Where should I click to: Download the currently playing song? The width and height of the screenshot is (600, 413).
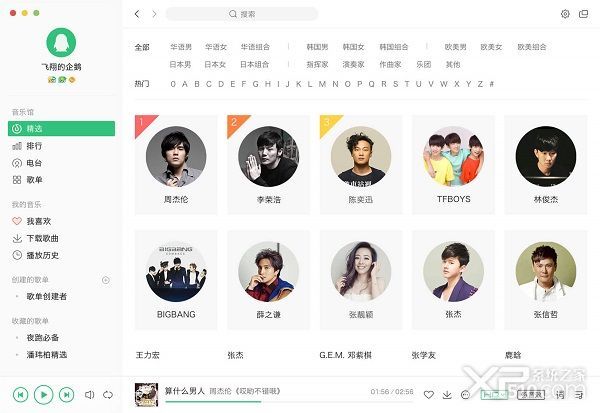pos(447,395)
